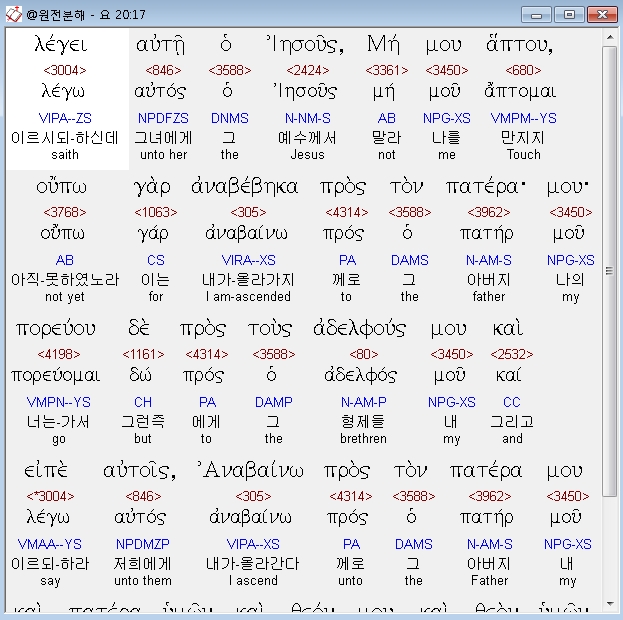The width and height of the screenshot is (623, 620).
Task: Click parsing code VMAA--YS
Action: pyautogui.click(x=50, y=544)
